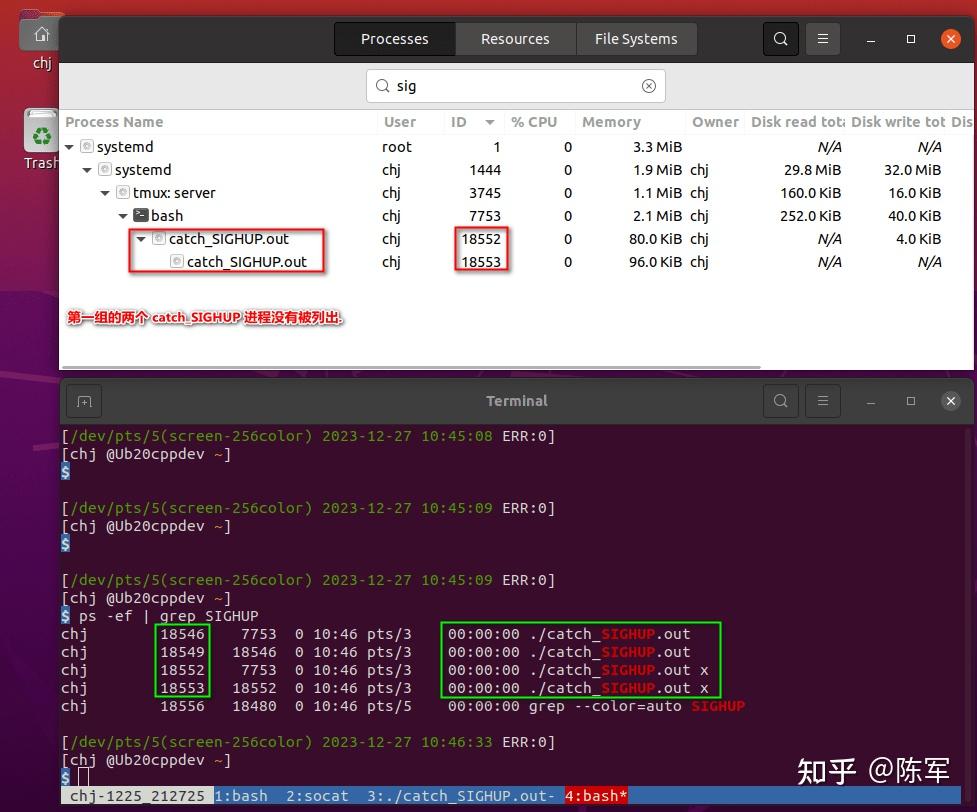Switch to the Resources tab

[x=515, y=38]
